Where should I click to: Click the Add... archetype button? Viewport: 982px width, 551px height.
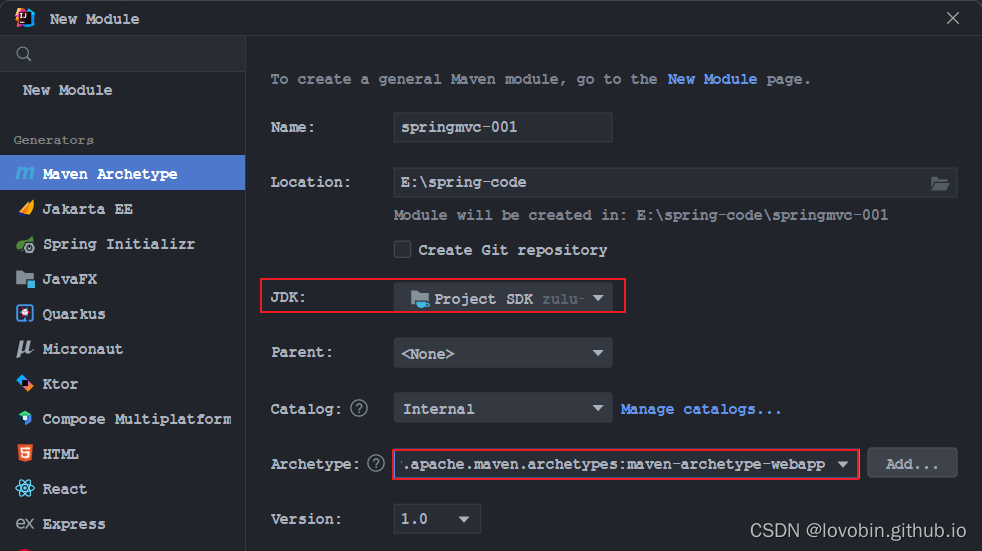click(x=912, y=463)
